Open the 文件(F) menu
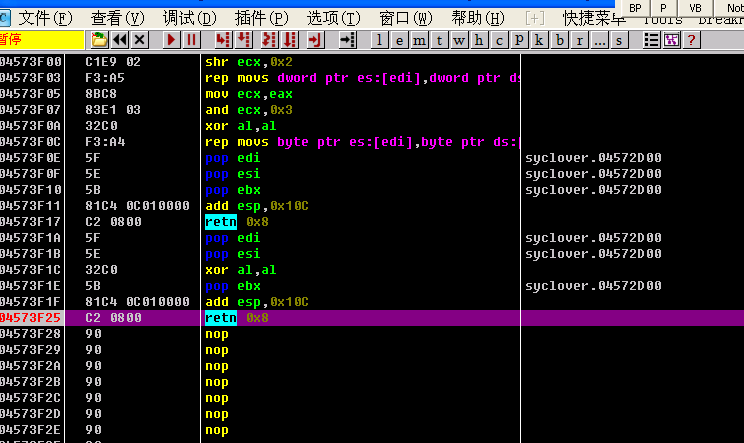744x443 pixels. (46, 18)
